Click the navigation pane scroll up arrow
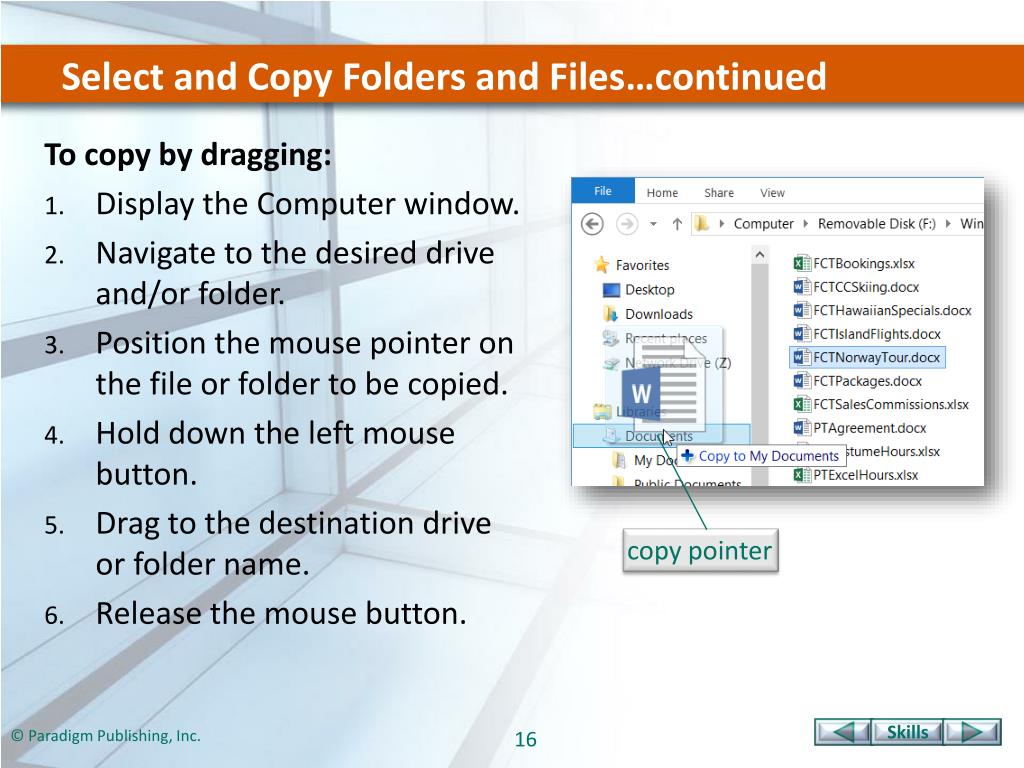The image size is (1024, 768). 760,255
